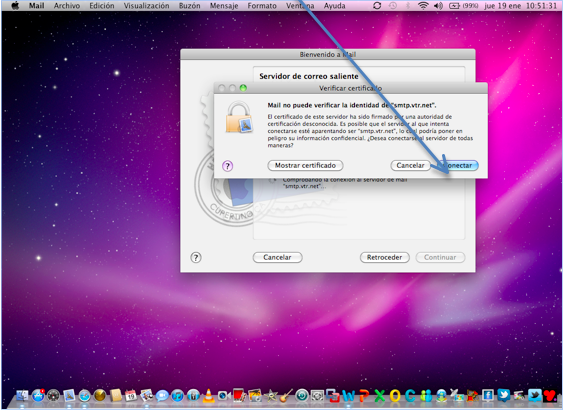Launch VMware Fusion from the Dock

(333, 396)
